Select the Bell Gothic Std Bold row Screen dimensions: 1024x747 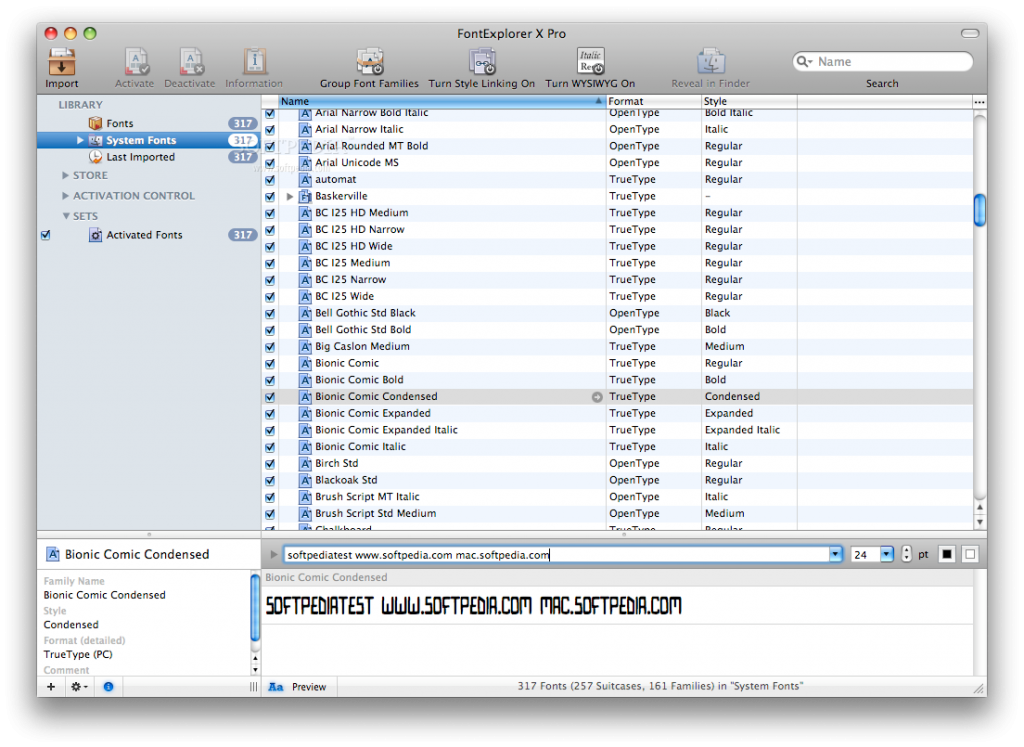pyautogui.click(x=617, y=330)
